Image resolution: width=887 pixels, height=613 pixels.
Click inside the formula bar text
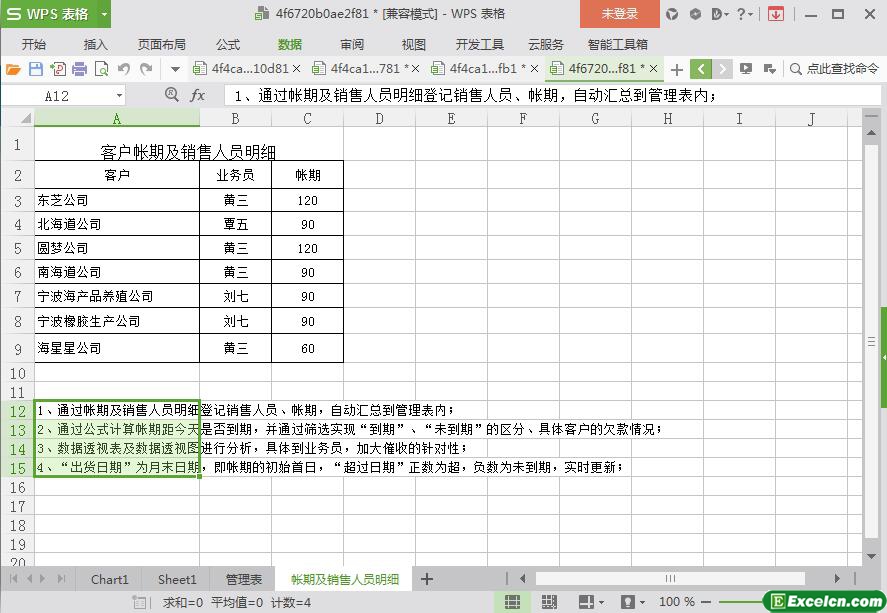click(552, 96)
